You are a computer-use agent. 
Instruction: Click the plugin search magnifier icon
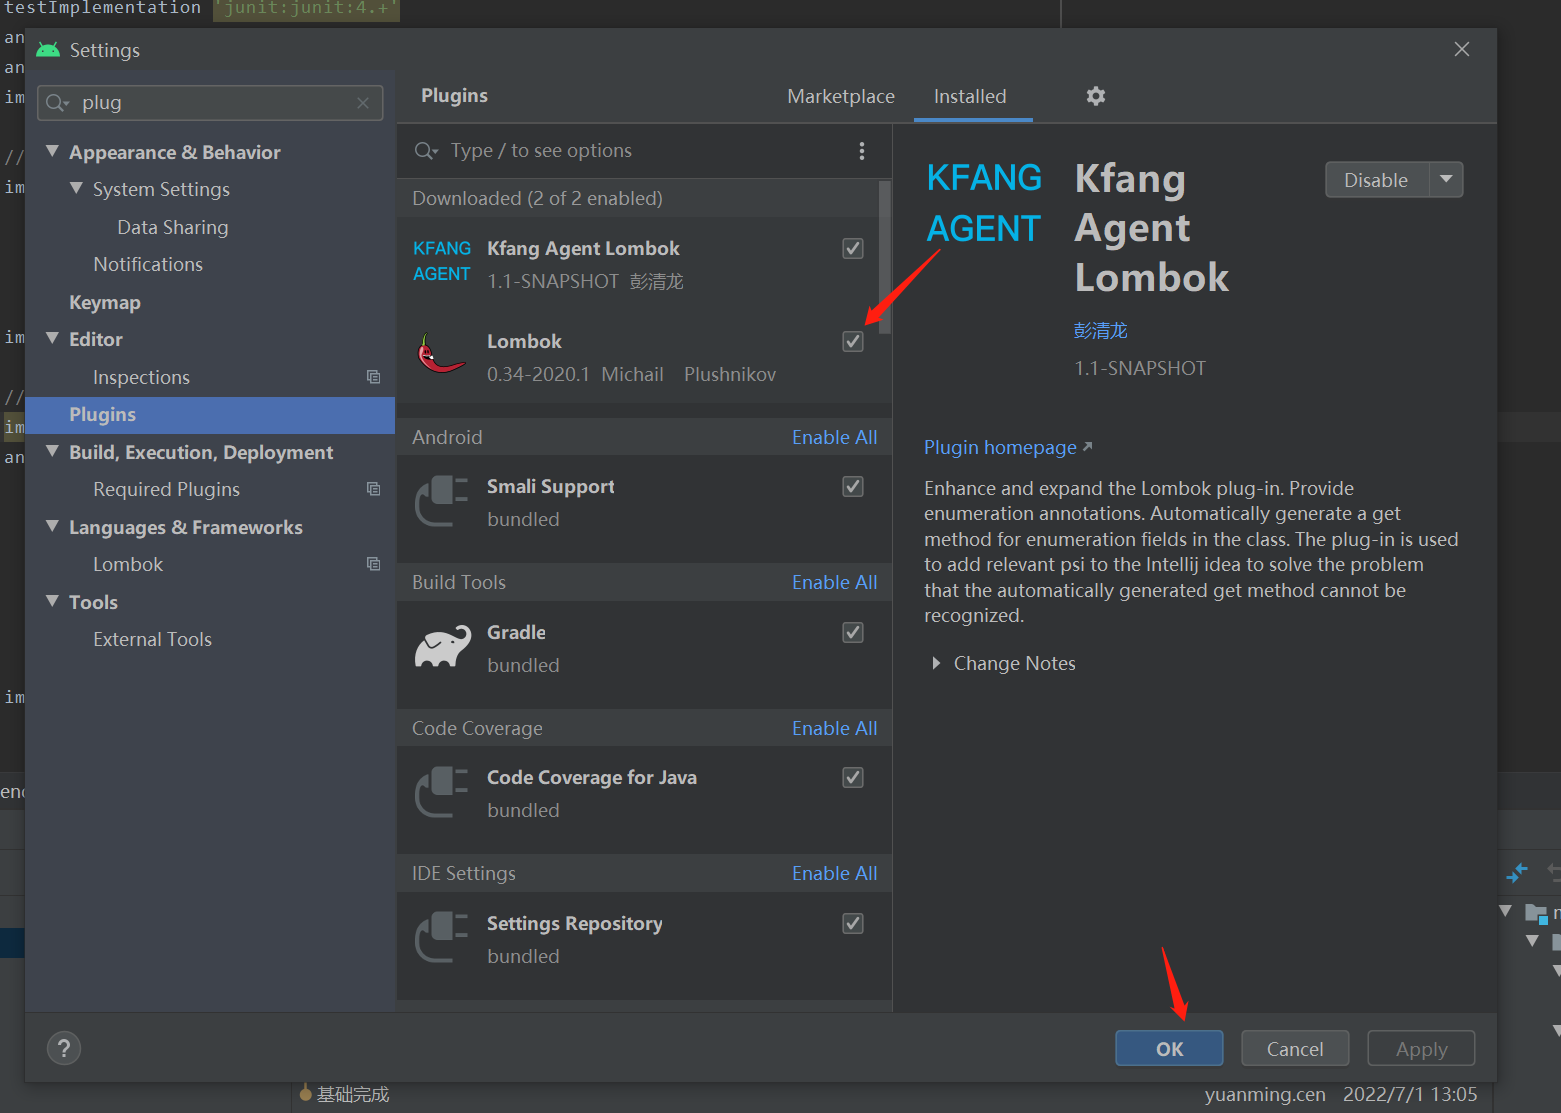point(426,151)
